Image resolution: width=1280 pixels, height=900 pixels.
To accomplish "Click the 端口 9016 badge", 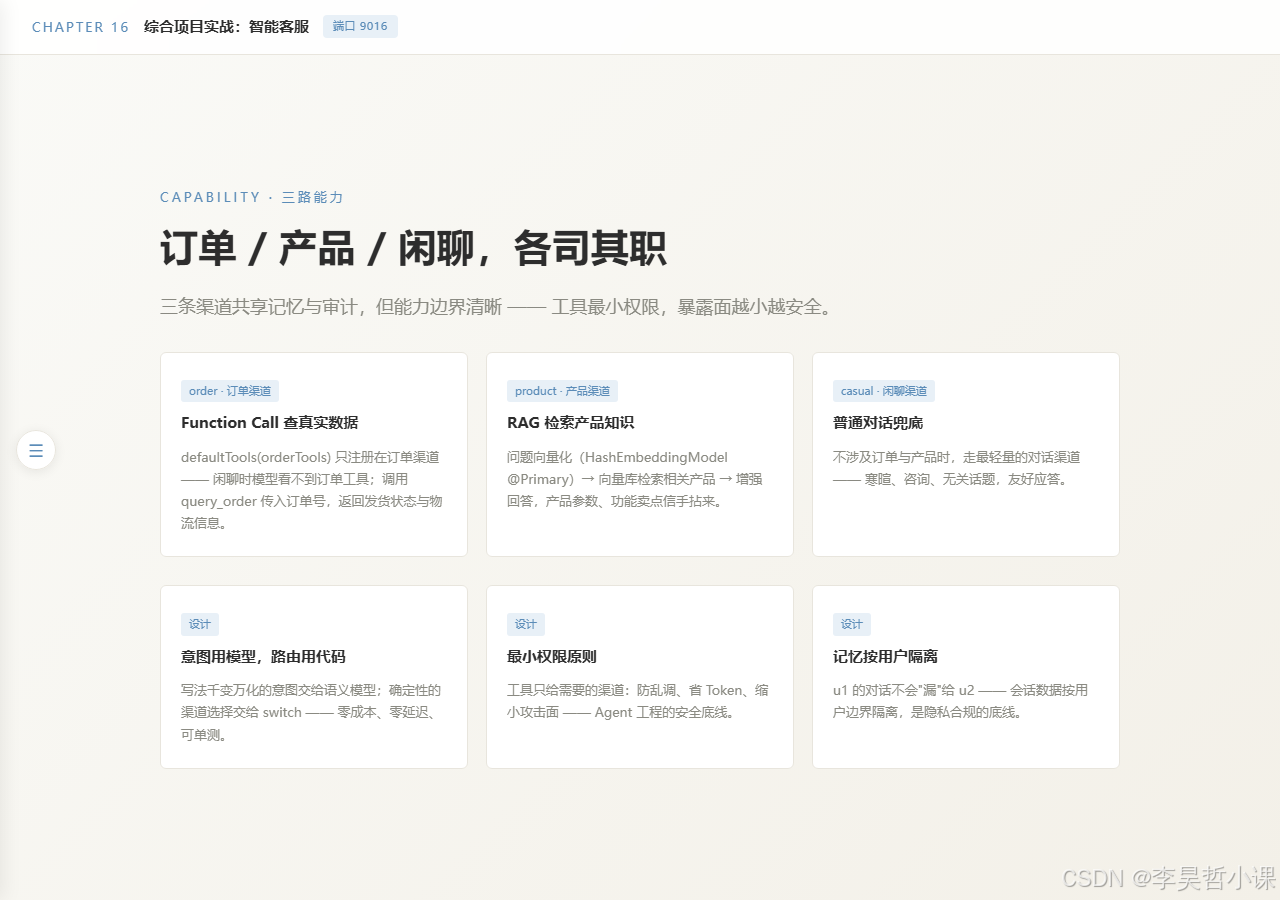I will point(360,27).
